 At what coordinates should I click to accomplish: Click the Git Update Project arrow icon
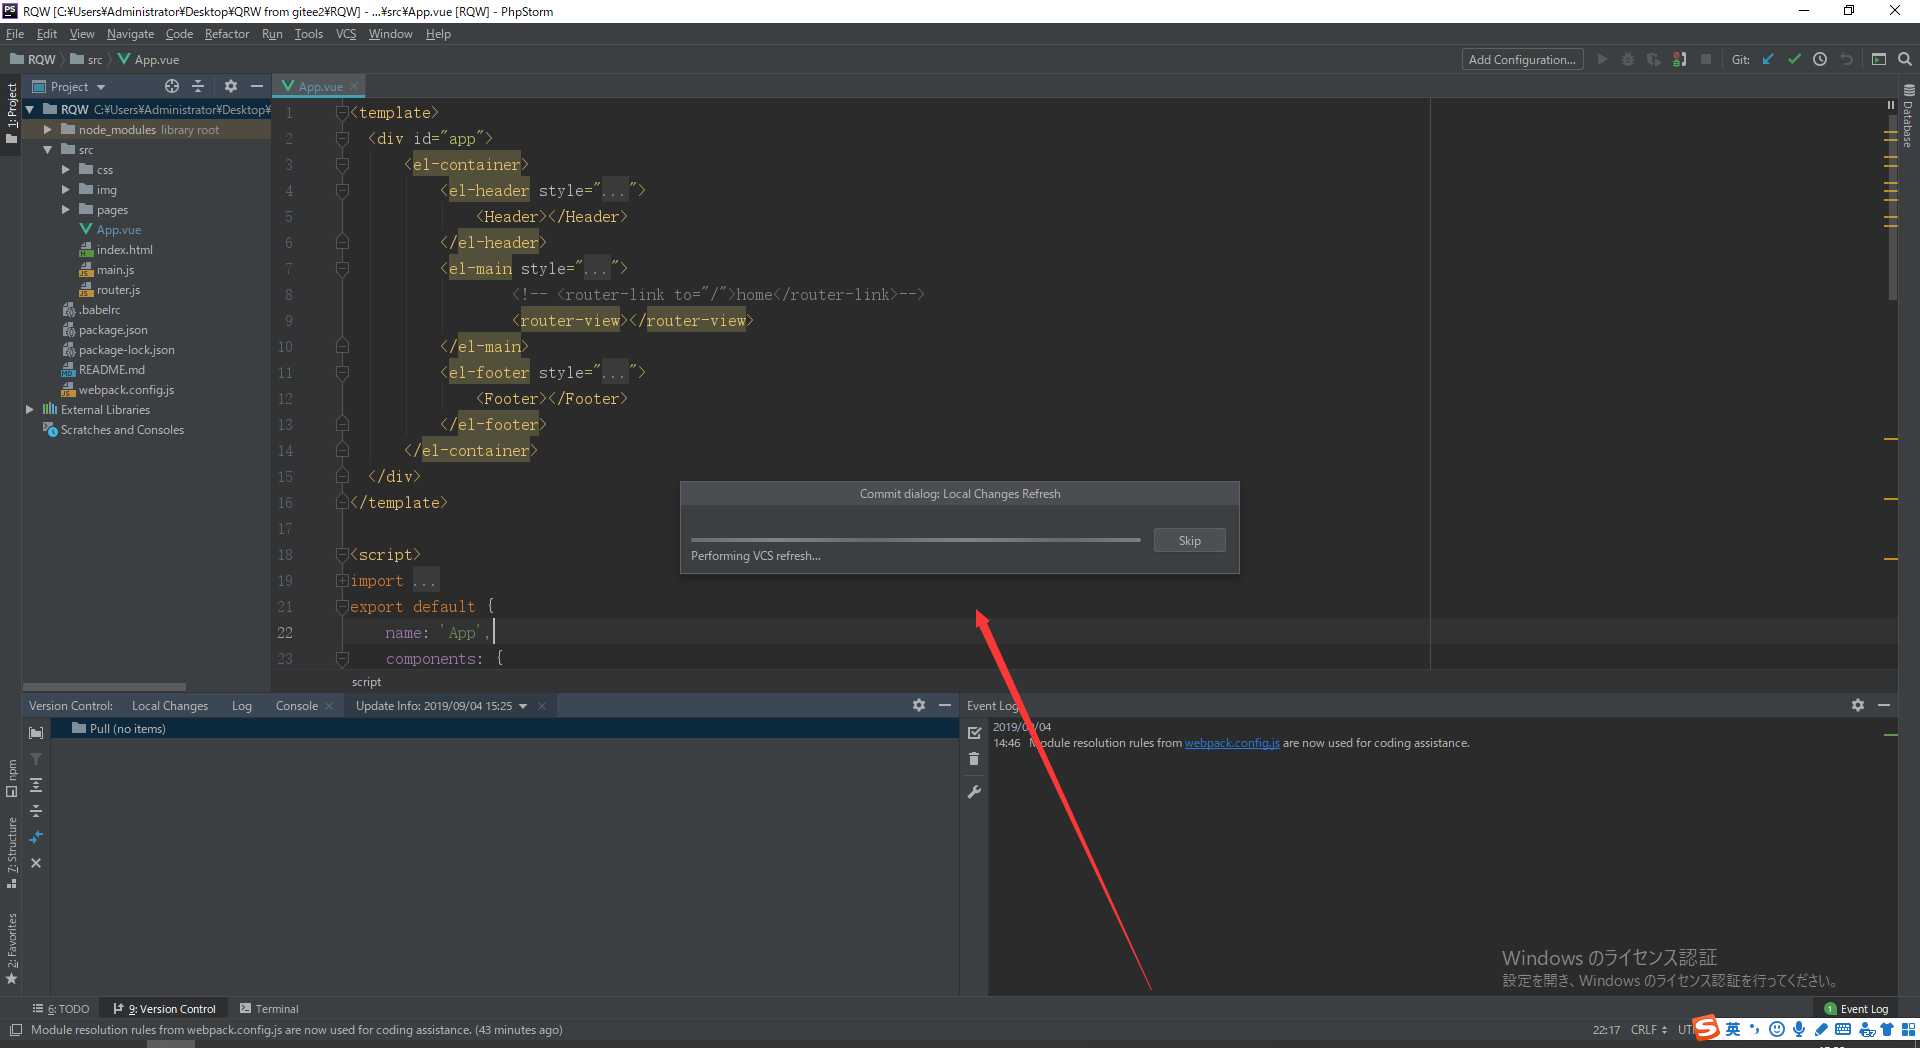point(1768,60)
